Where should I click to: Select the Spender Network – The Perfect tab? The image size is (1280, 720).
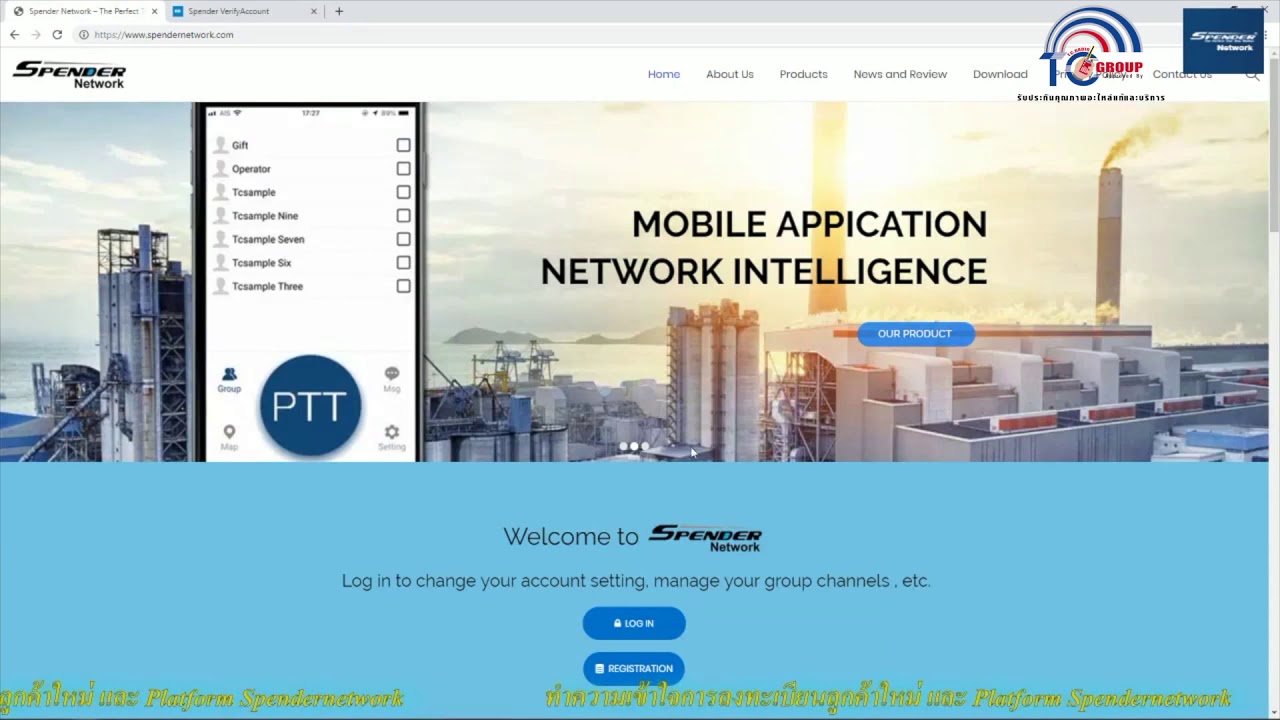pyautogui.click(x=85, y=11)
